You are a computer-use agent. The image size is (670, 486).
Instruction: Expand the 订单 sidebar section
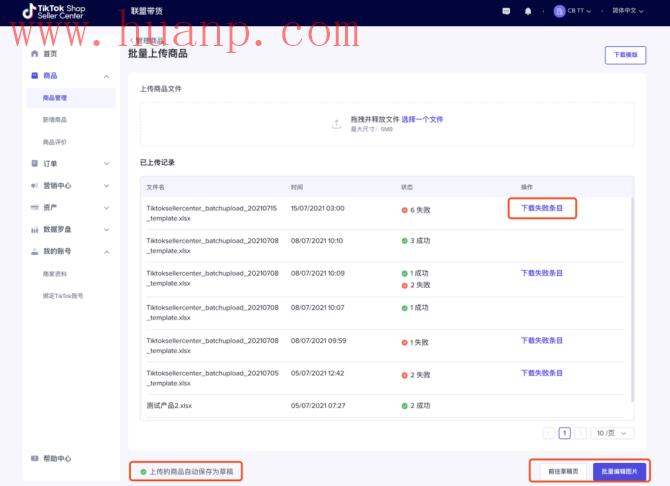[106, 164]
